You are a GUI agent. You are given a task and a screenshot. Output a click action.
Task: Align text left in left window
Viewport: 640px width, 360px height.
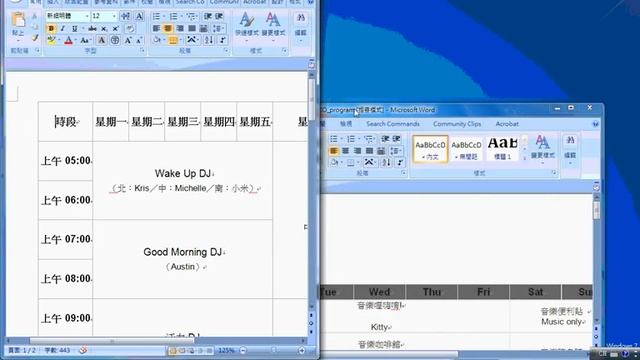(156, 28)
